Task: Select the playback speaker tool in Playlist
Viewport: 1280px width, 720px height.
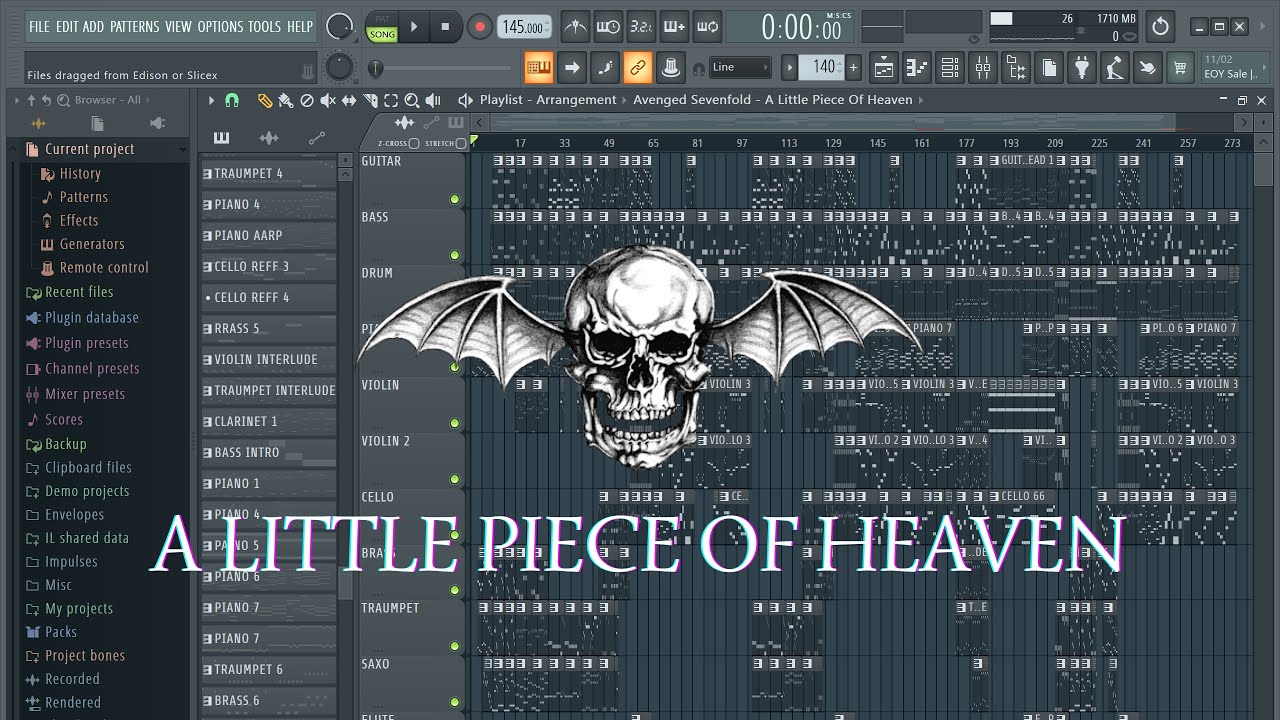Action: click(x=433, y=100)
